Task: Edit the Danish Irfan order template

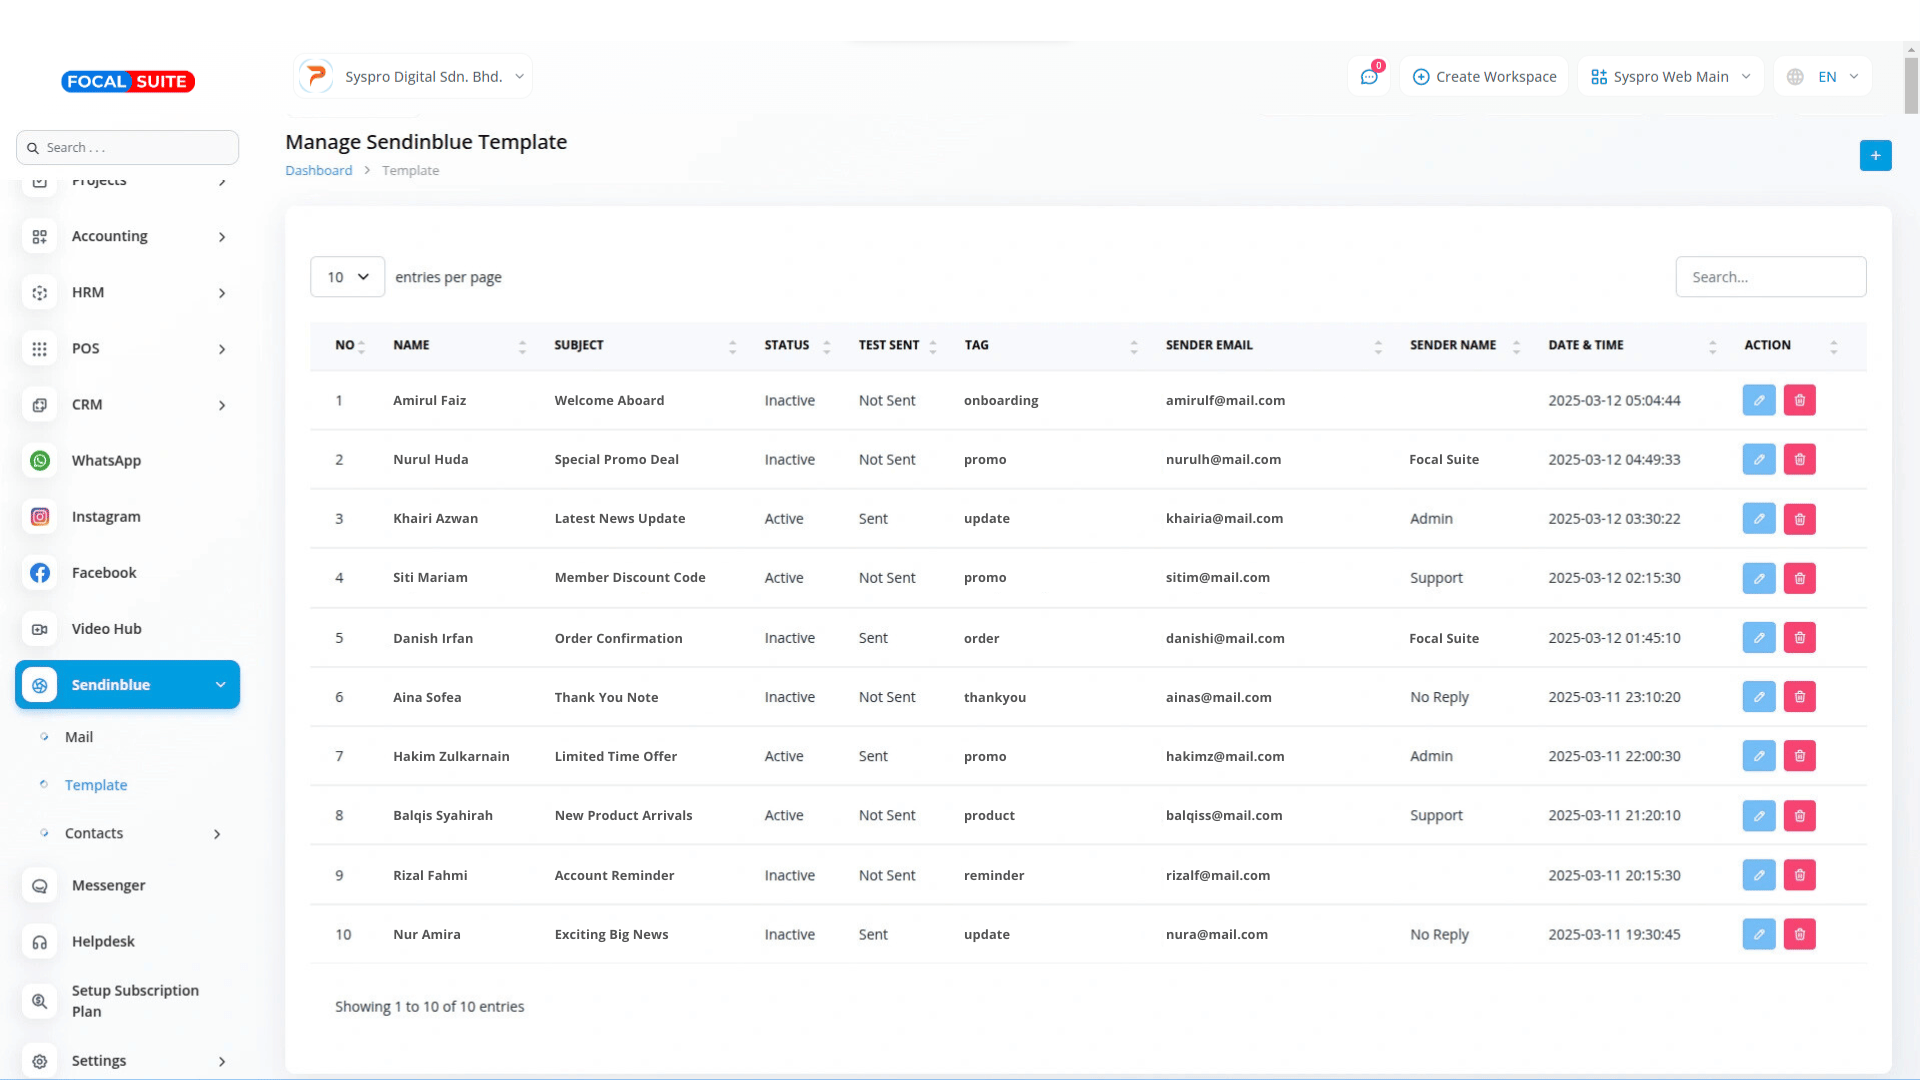Action: click(1758, 638)
